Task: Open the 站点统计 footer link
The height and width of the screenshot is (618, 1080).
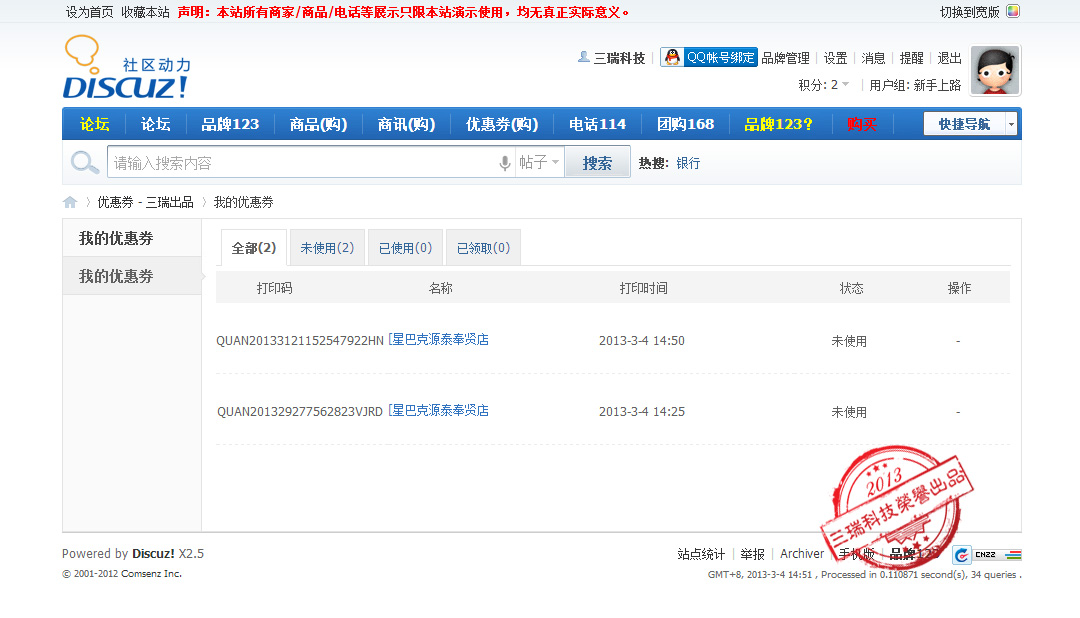Action: coord(700,554)
